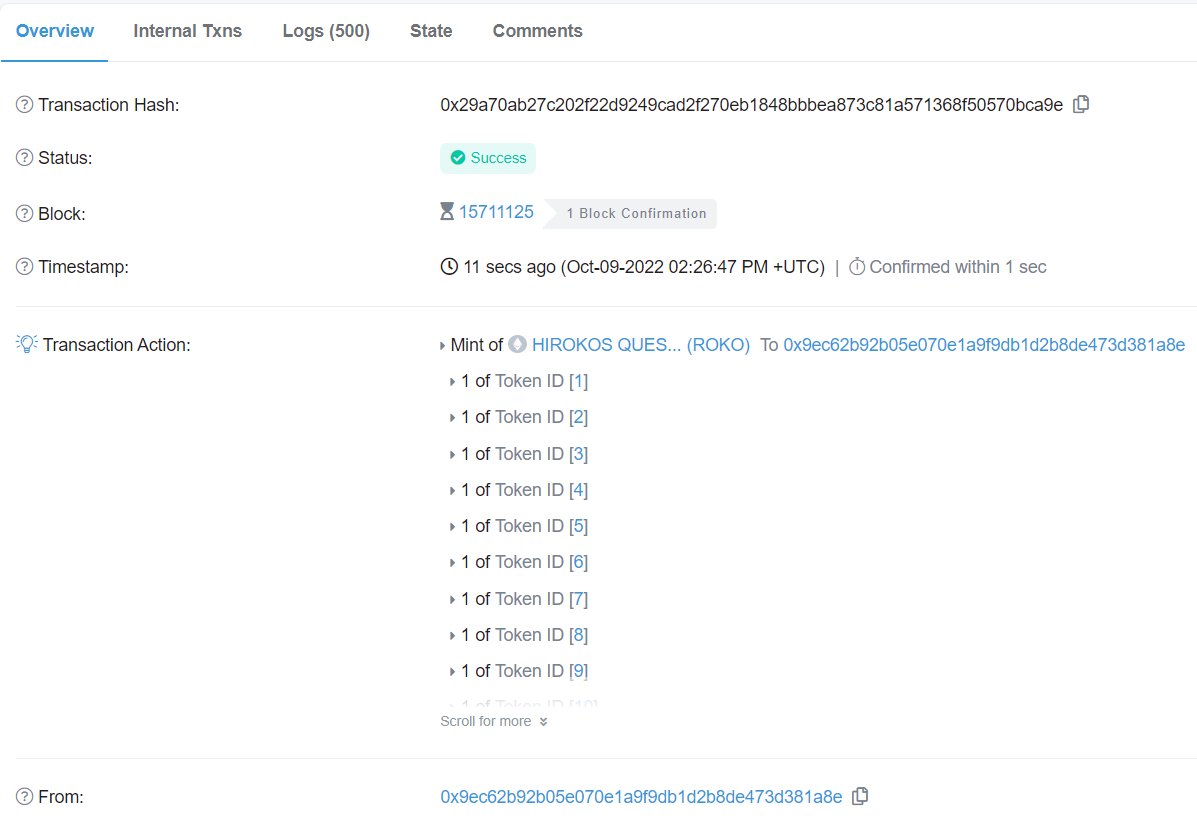The width and height of the screenshot is (1197, 820).
Task: Click arrow beside Token ID [2] row
Action: 453,418
